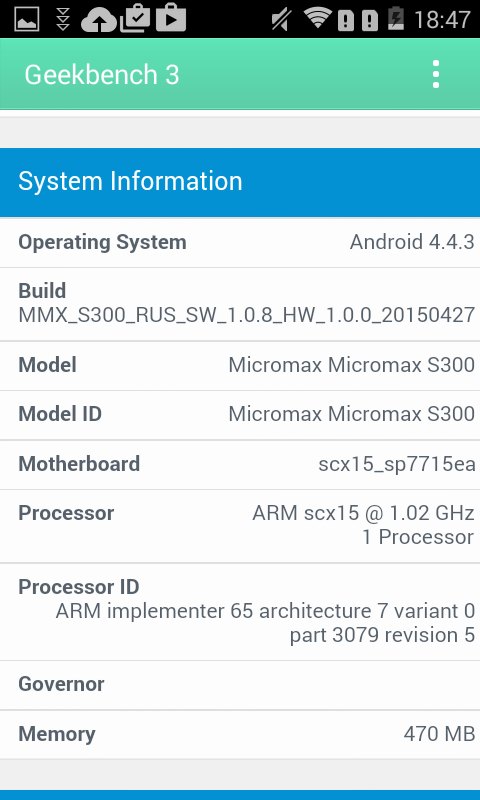
Task: Tap the Play Store briefcase notification icon
Action: coord(171,18)
